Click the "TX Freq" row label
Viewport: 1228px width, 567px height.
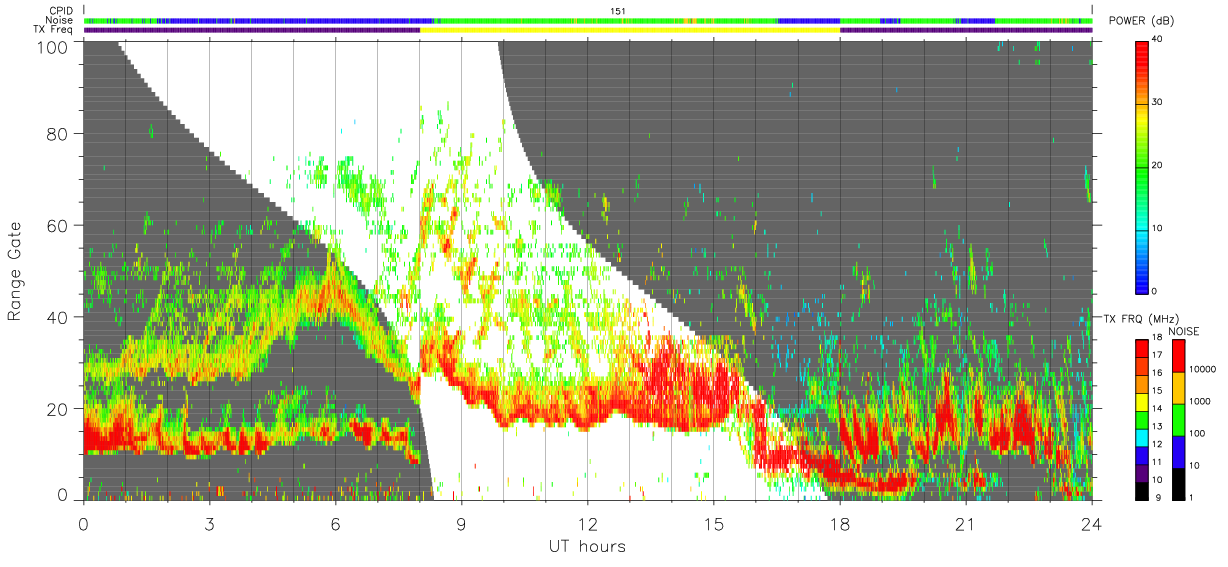(x=55, y=29)
